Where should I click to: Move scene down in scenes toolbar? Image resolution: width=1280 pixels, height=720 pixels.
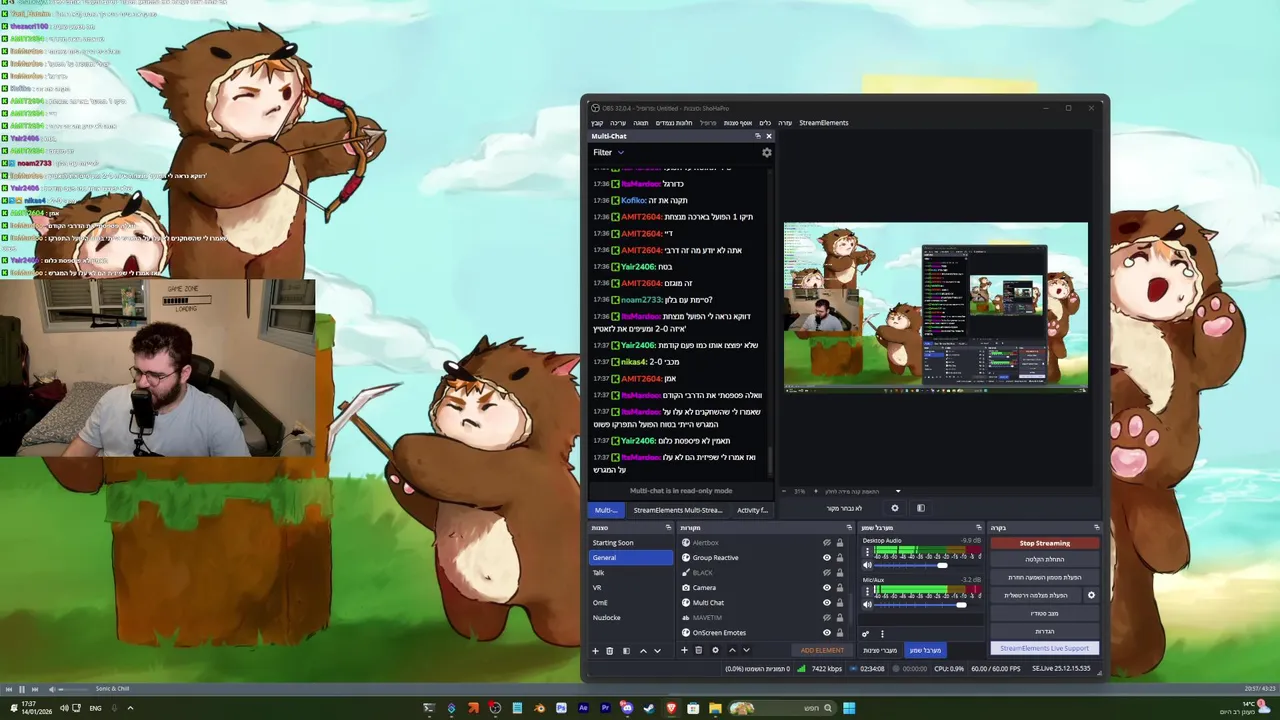click(x=657, y=650)
